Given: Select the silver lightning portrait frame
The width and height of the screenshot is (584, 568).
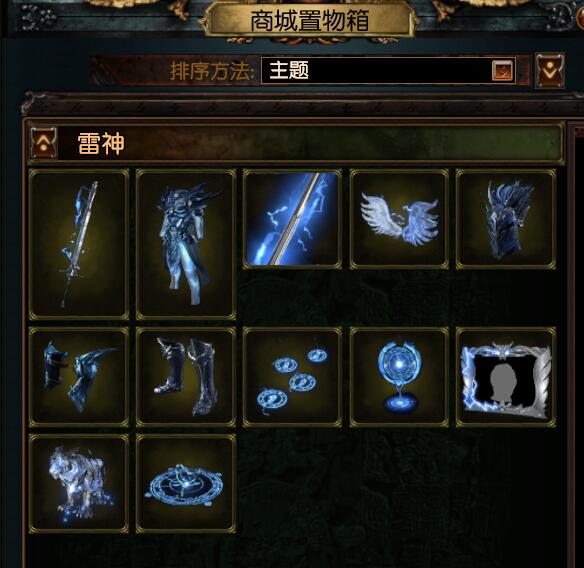Looking at the screenshot, I should click(x=506, y=377).
